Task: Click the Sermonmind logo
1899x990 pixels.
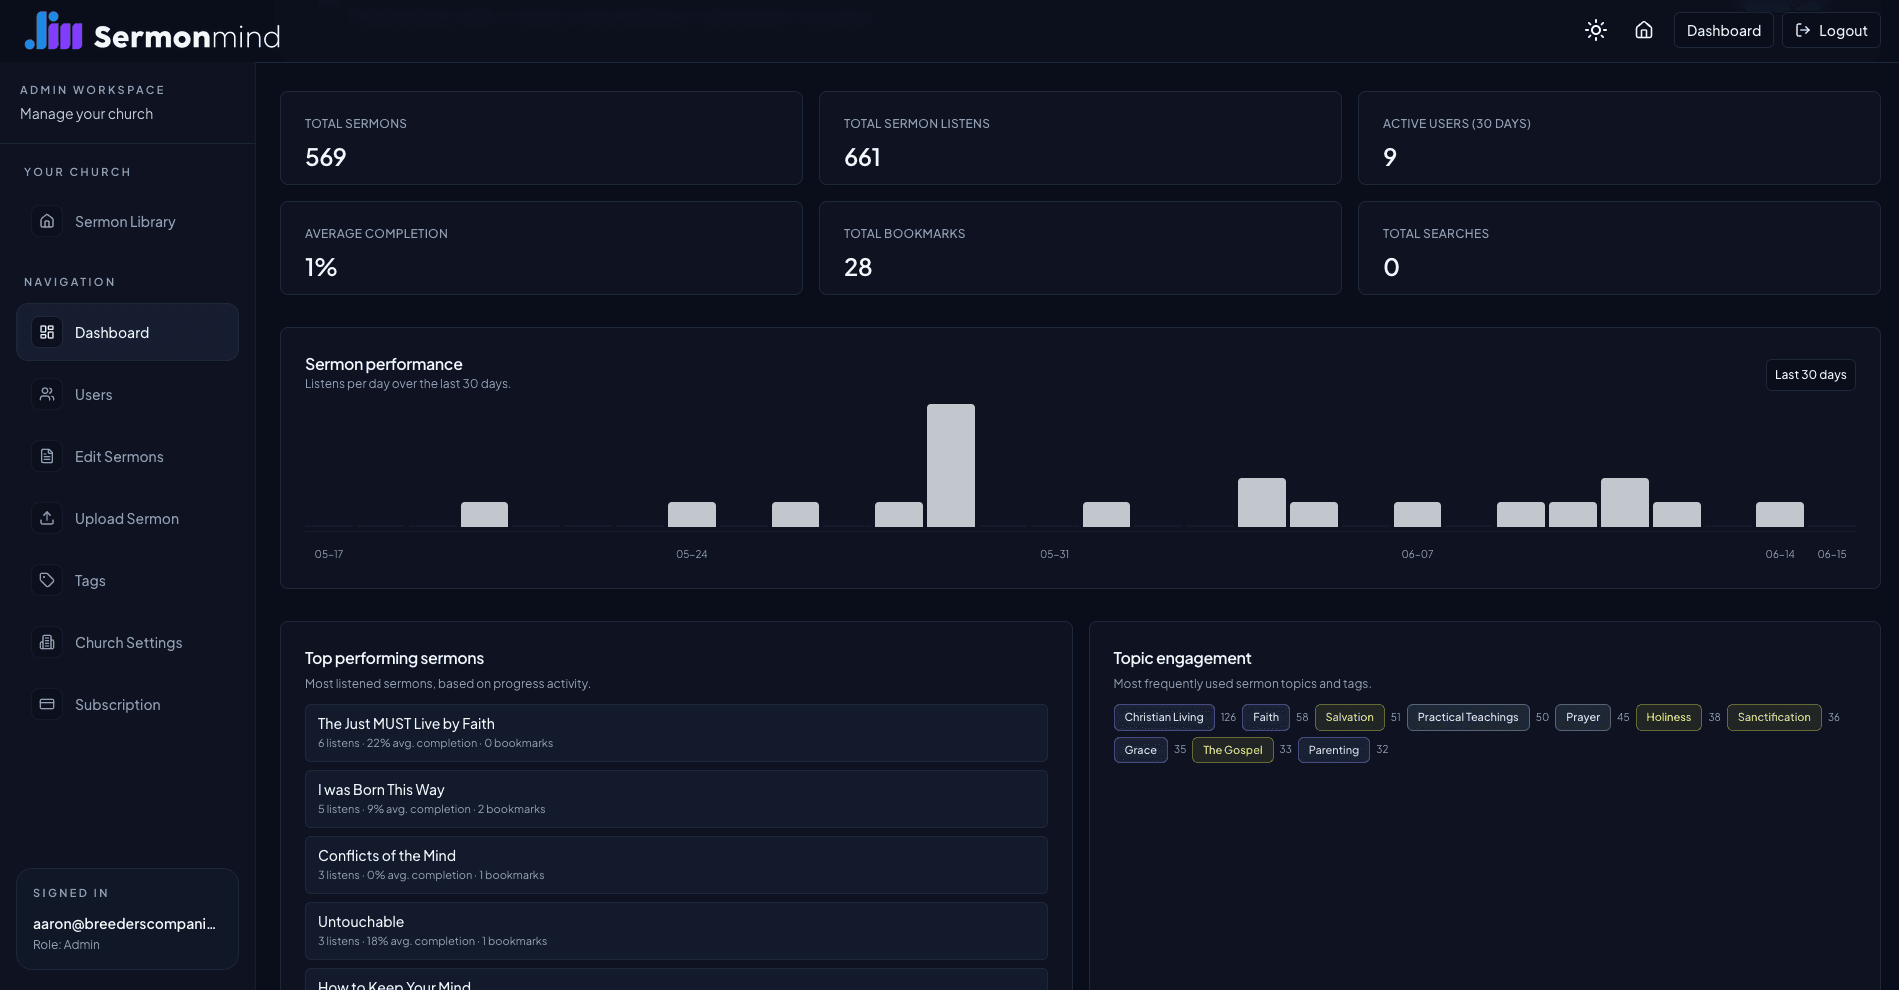Action: tap(152, 32)
